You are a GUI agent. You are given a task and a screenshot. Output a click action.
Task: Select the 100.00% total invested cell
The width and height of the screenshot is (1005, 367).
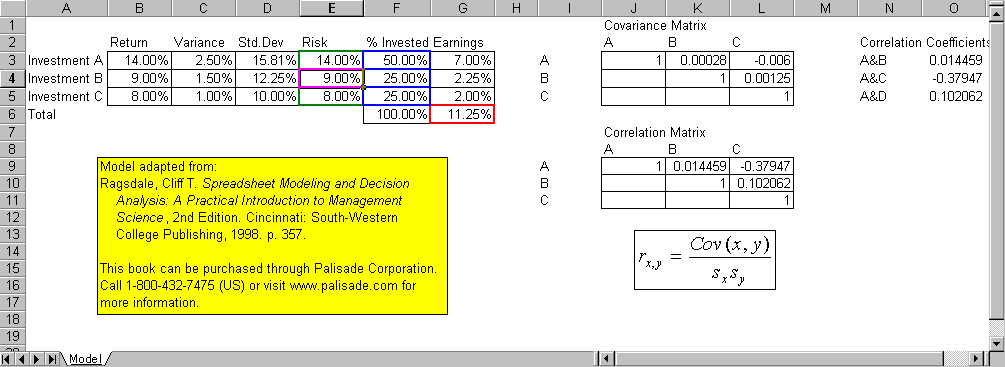(397, 114)
